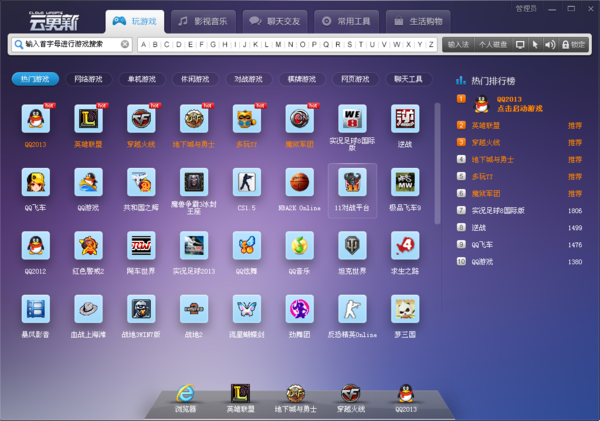The width and height of the screenshot is (600, 421).
Task: Launch 血战上海滩 icon
Action: tap(88, 309)
